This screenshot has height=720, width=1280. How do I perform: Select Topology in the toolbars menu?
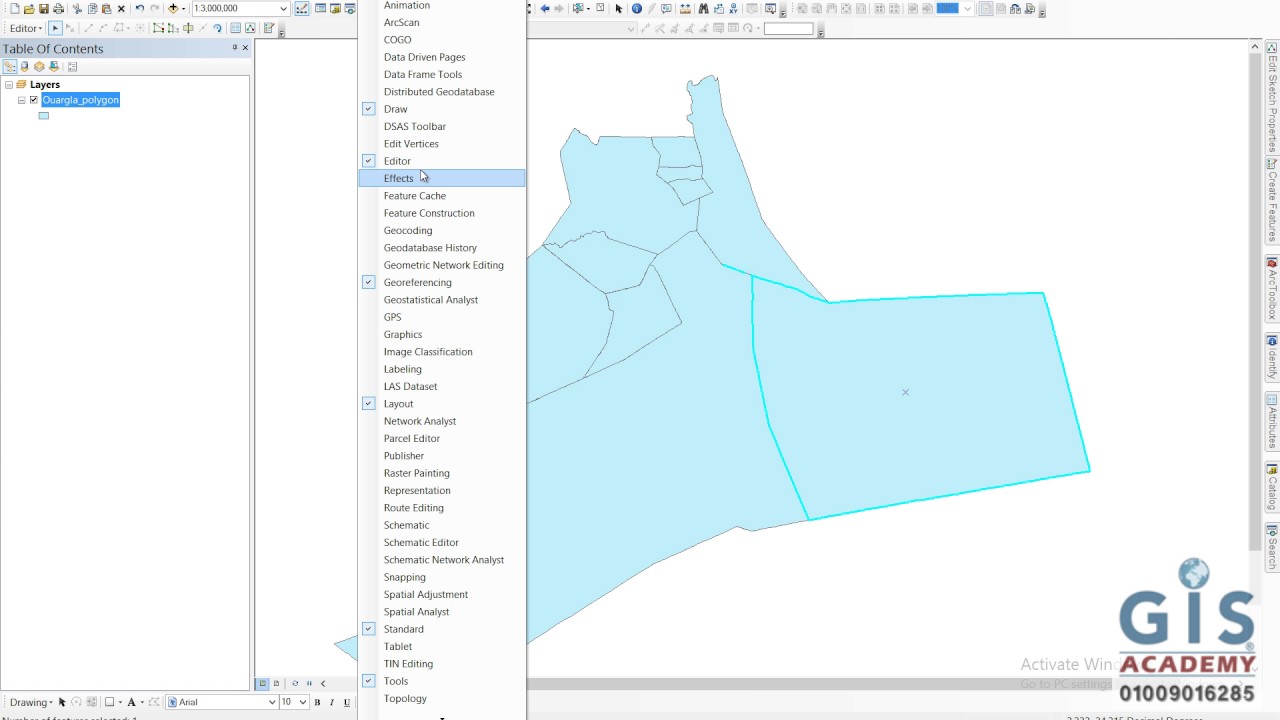[441, 698]
